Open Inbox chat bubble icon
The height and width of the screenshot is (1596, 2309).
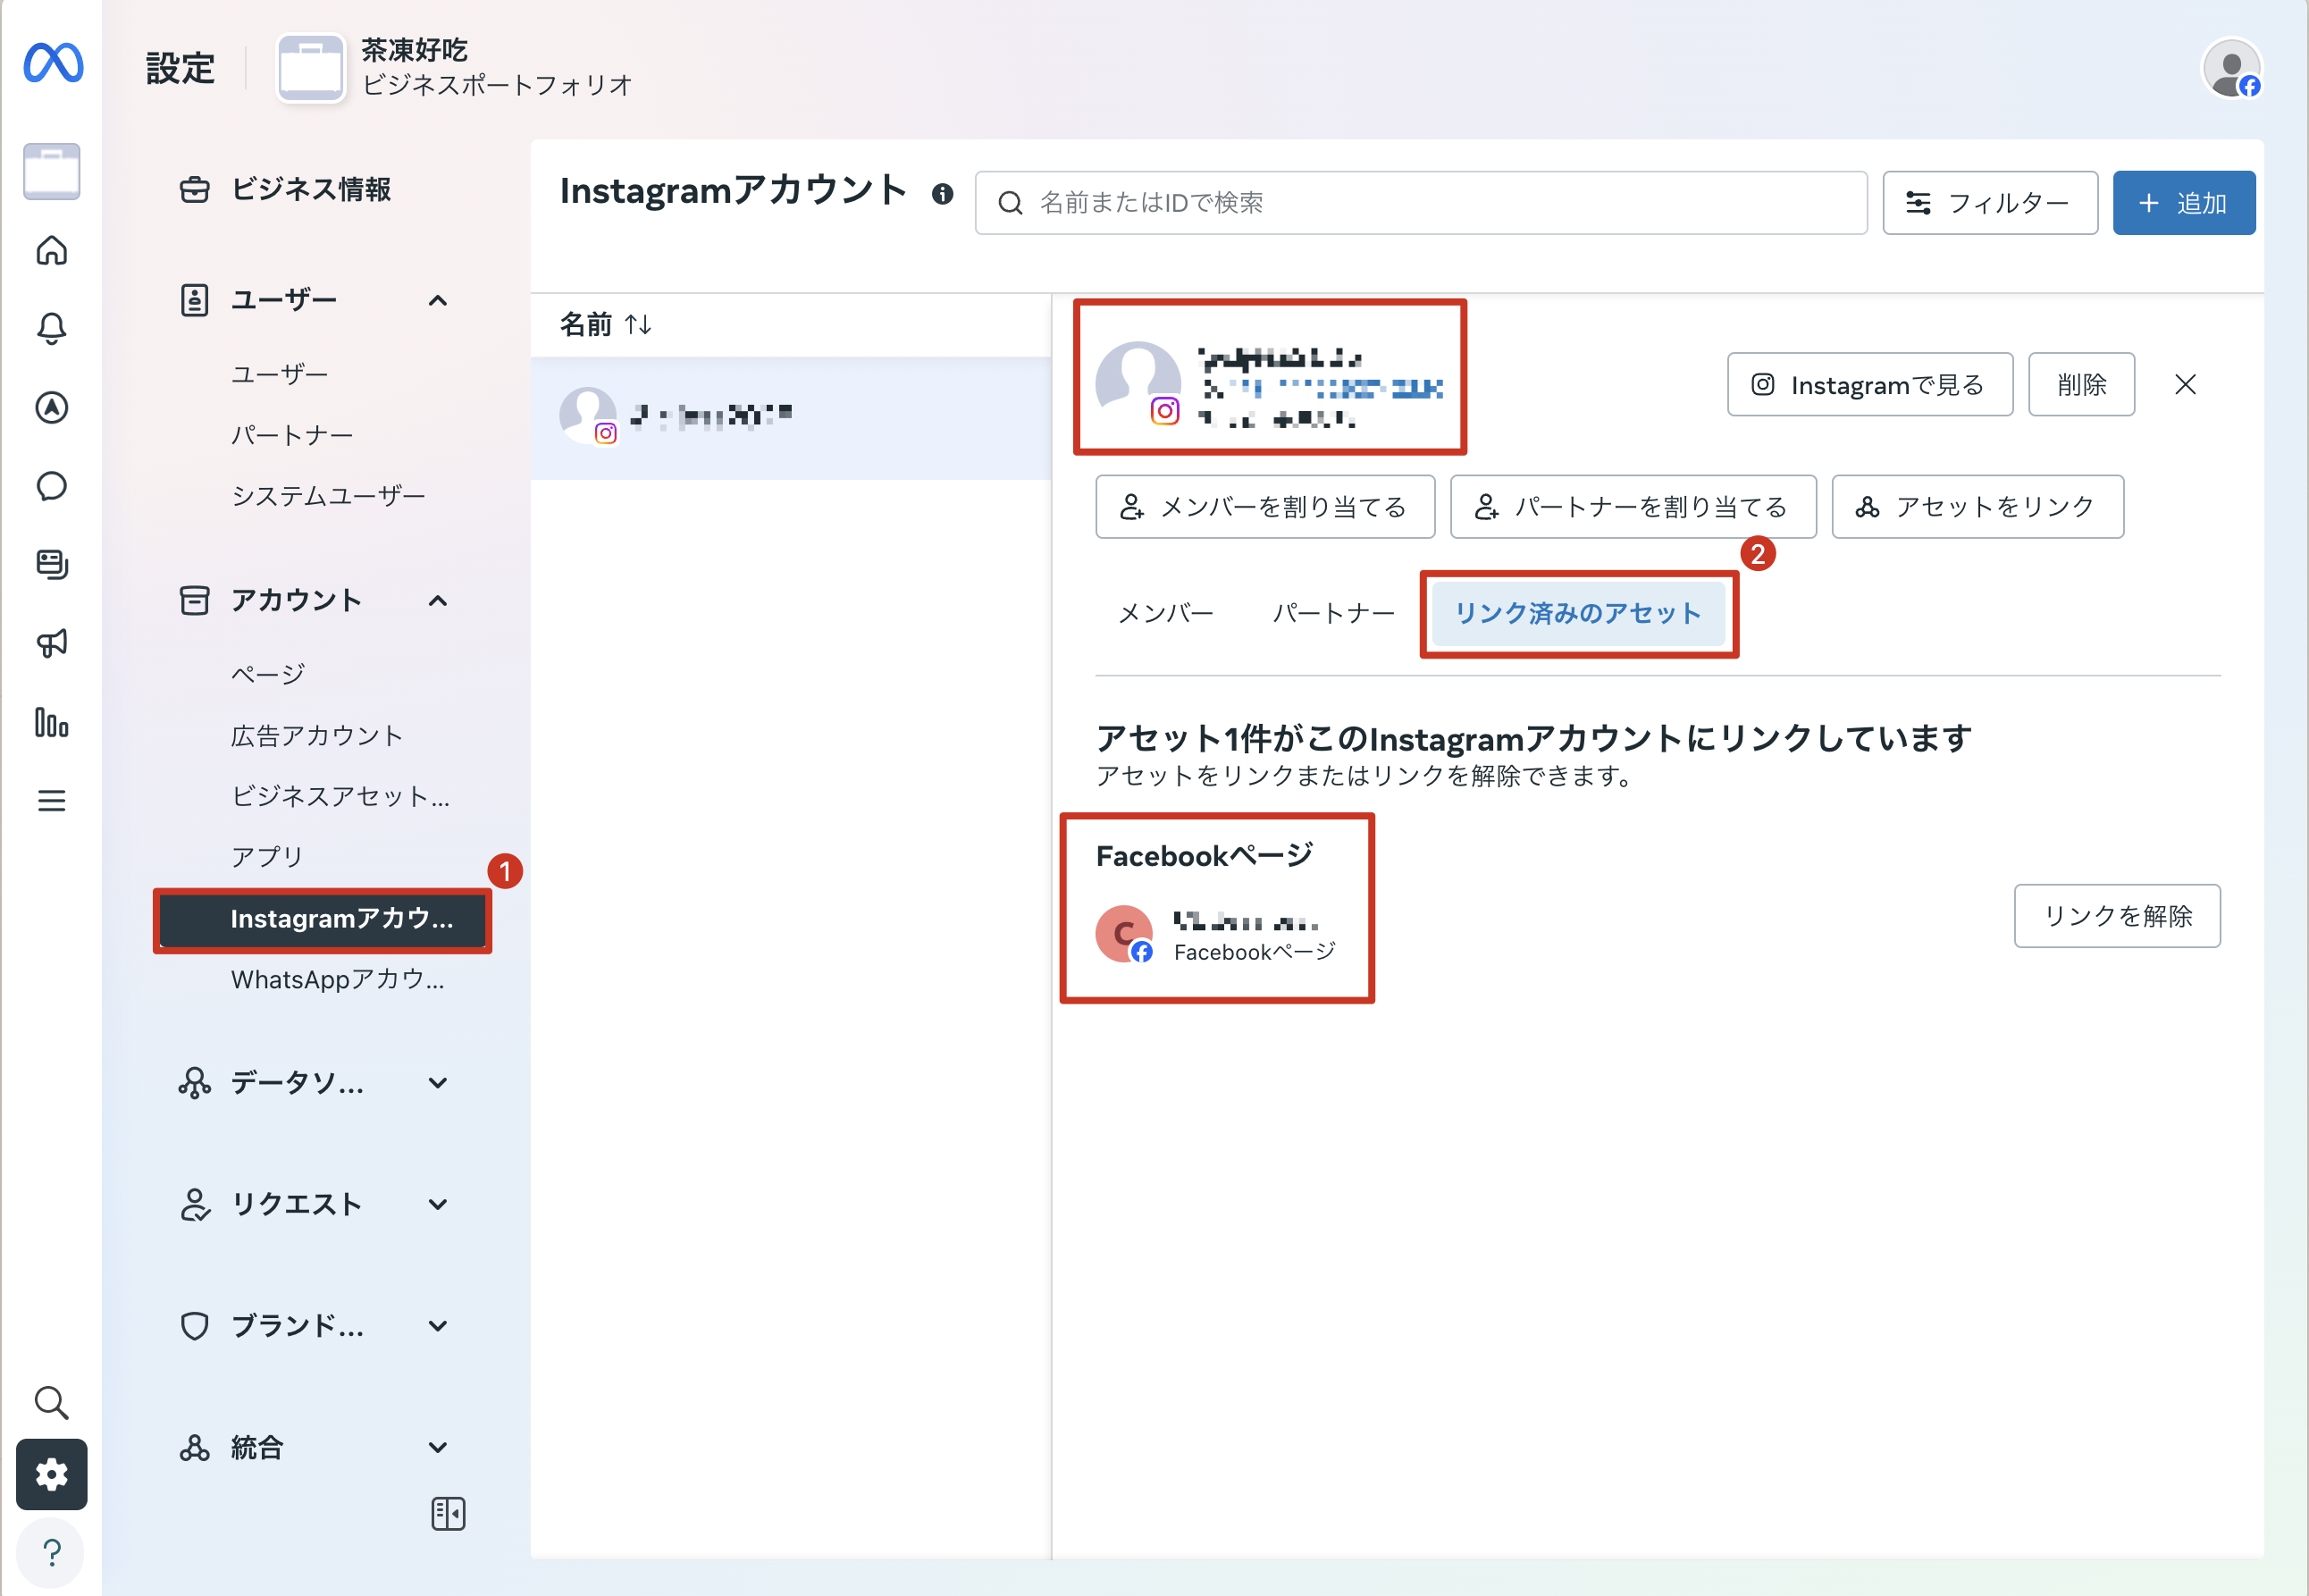point(52,486)
